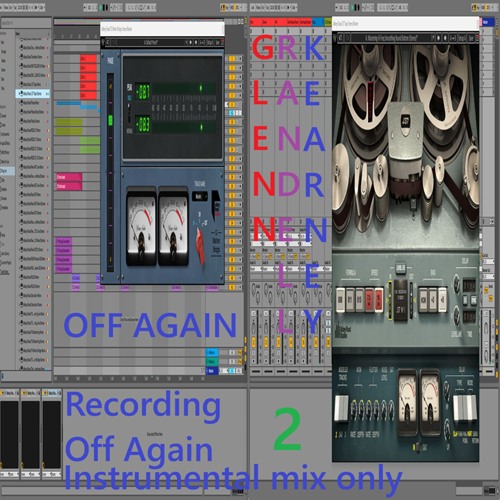Select the red 15 ips speed button
Screen dimensions: 500x500
click(x=379, y=299)
